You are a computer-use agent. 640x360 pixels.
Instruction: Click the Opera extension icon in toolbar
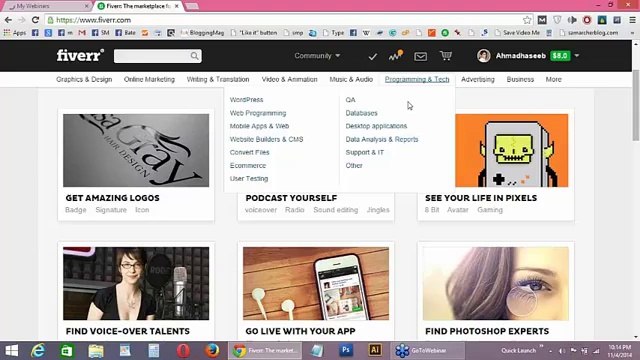point(587,20)
